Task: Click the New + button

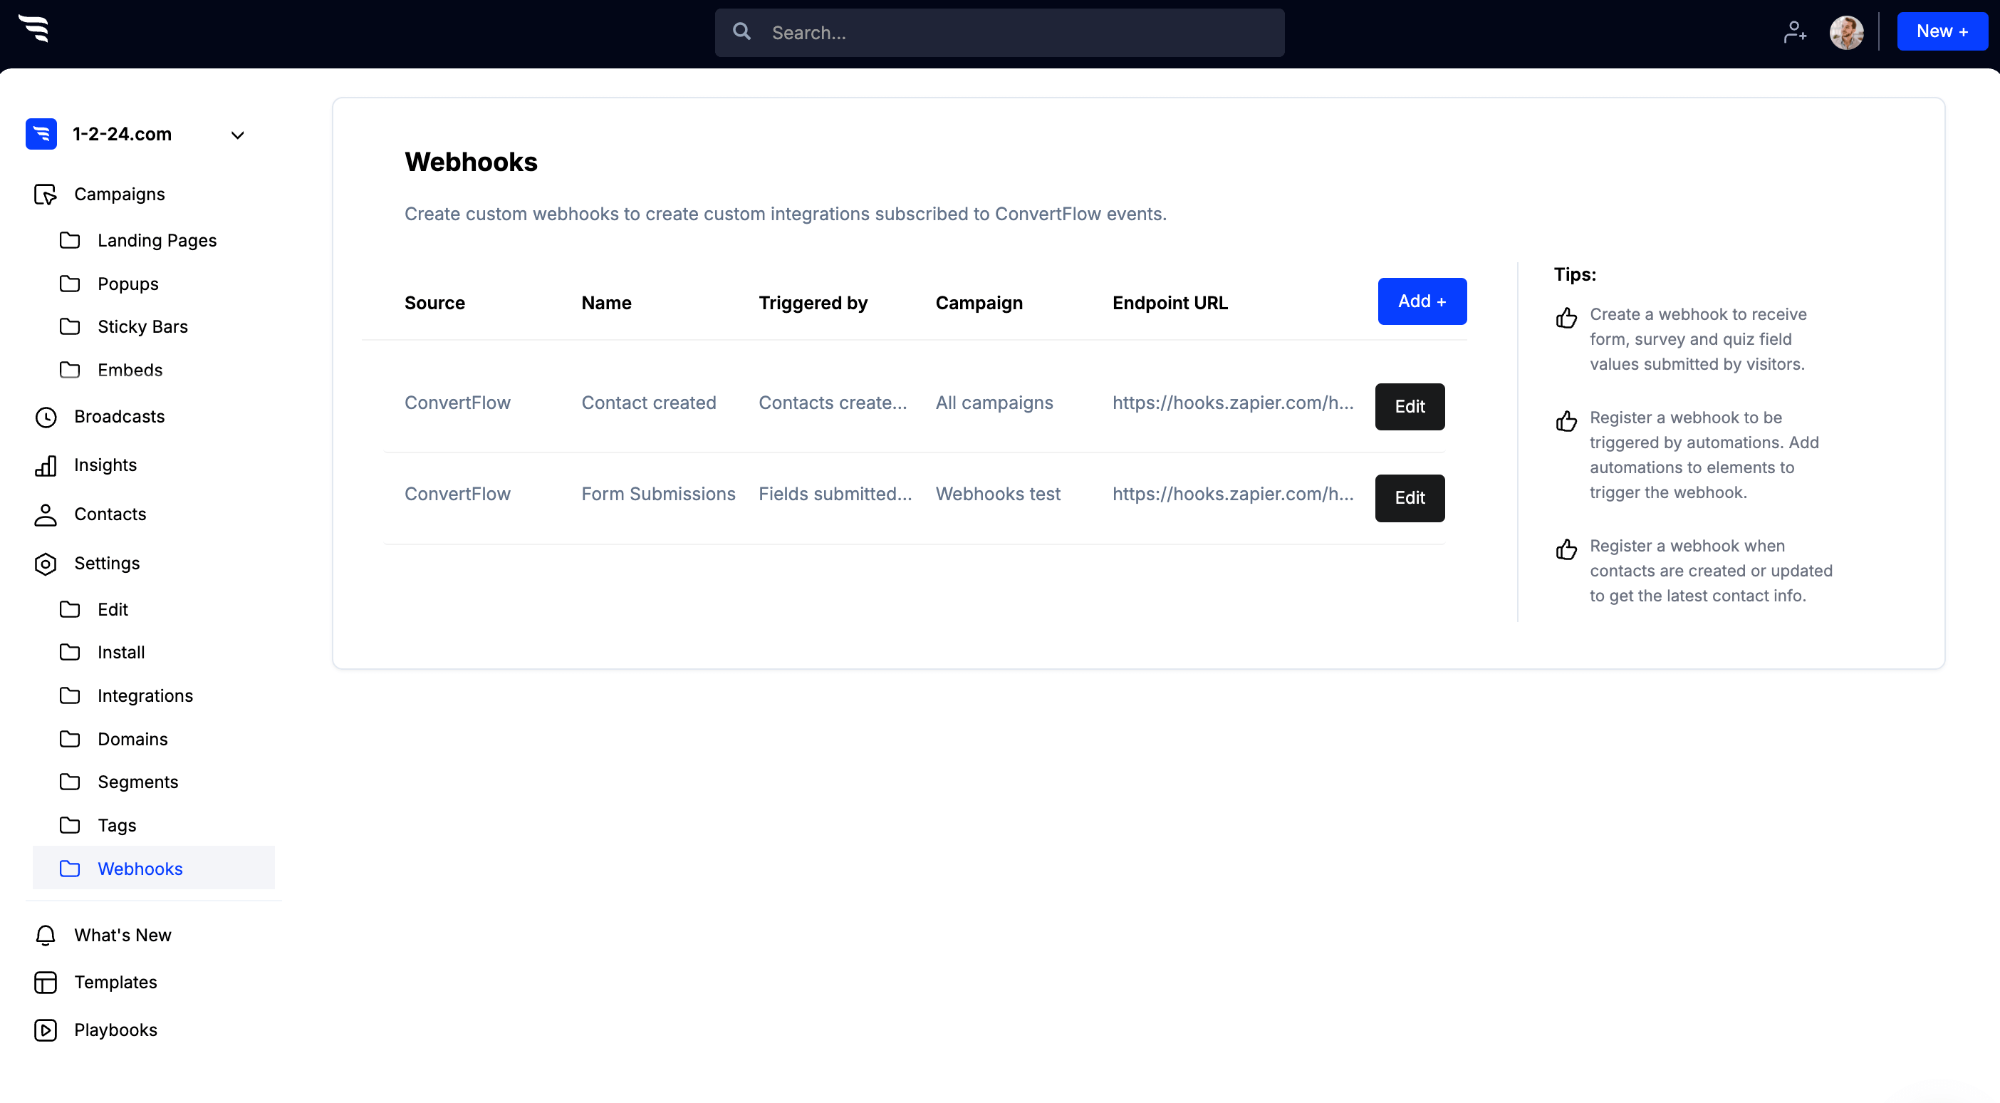Action: click(1942, 32)
